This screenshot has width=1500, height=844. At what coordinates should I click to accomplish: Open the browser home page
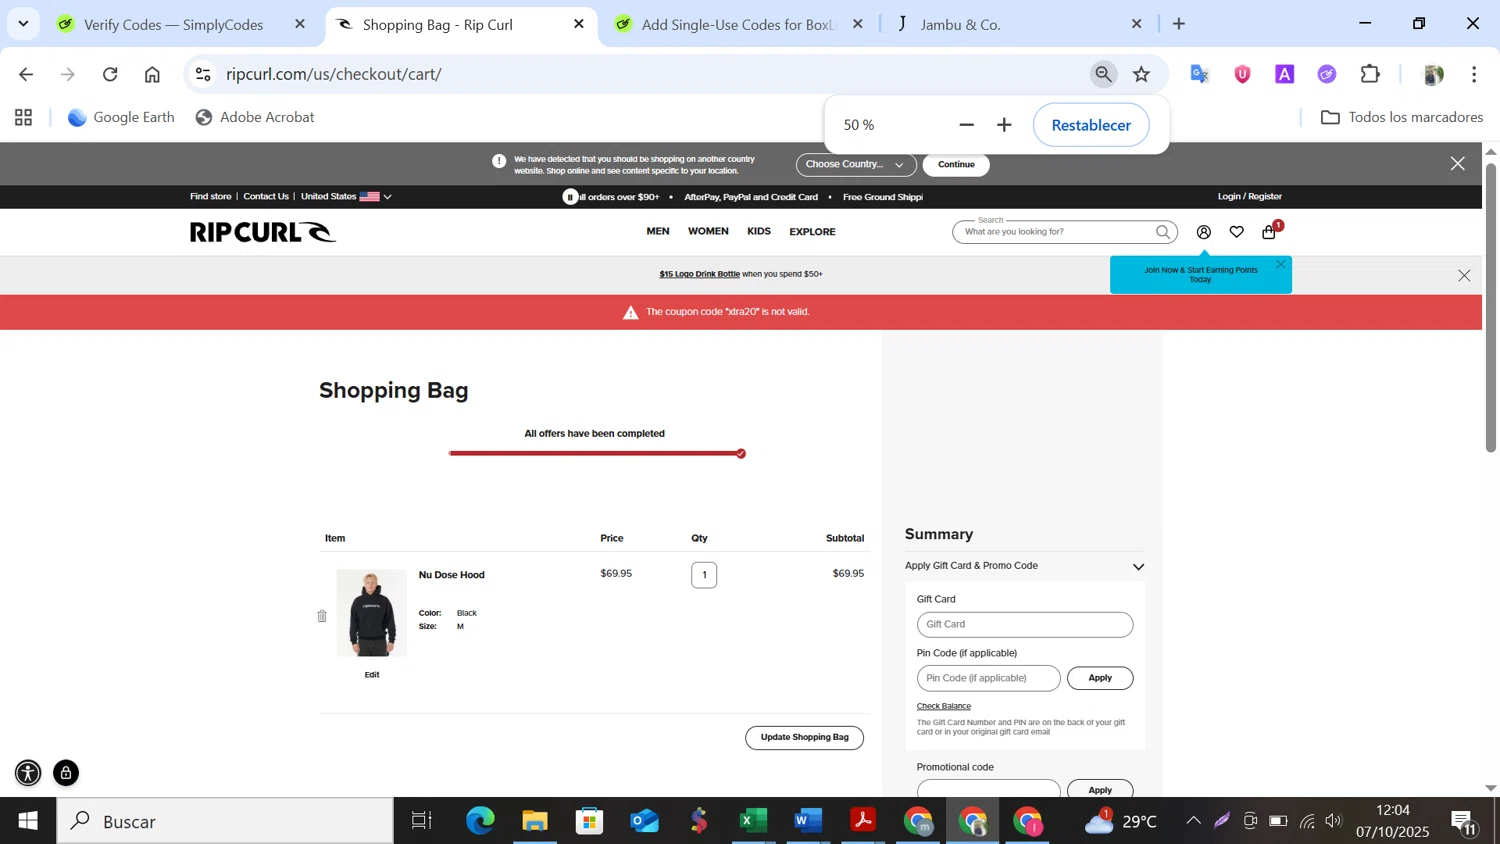(x=152, y=74)
